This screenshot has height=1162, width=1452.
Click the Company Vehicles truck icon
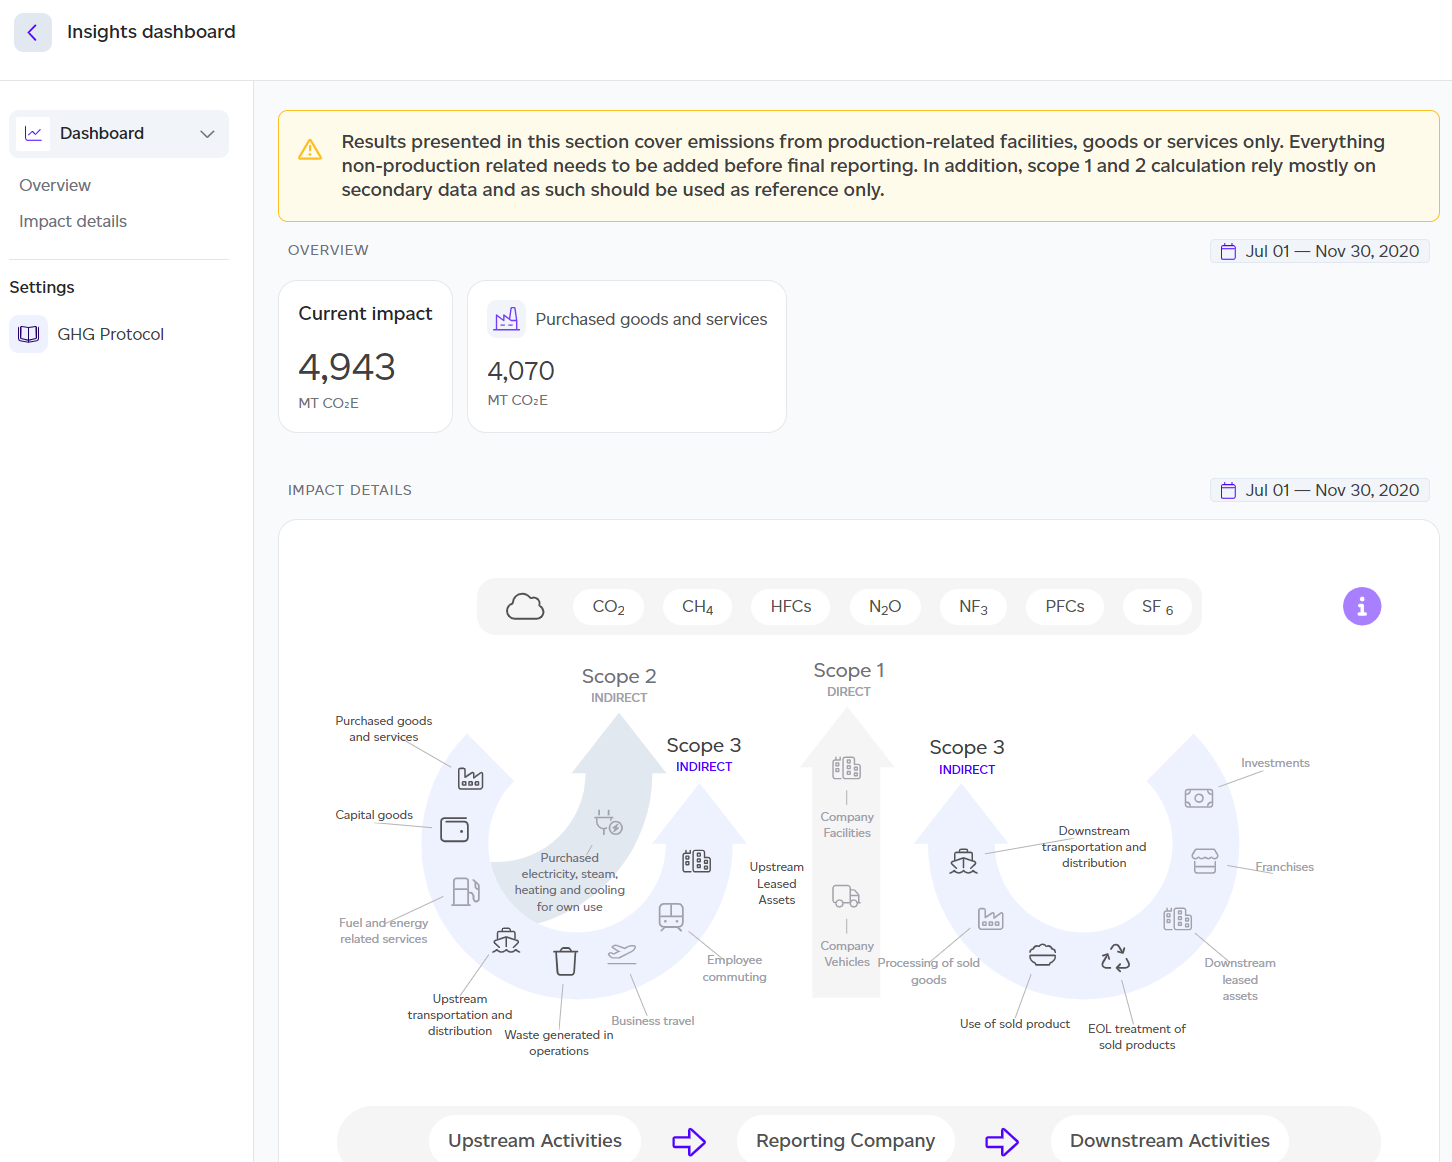[x=847, y=896]
